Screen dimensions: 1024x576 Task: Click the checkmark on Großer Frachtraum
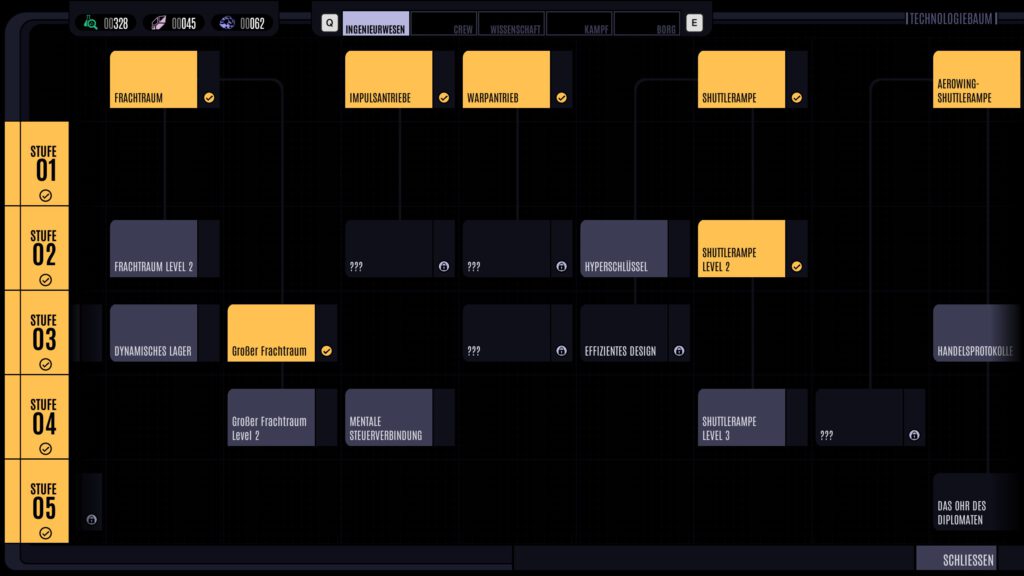coord(326,351)
